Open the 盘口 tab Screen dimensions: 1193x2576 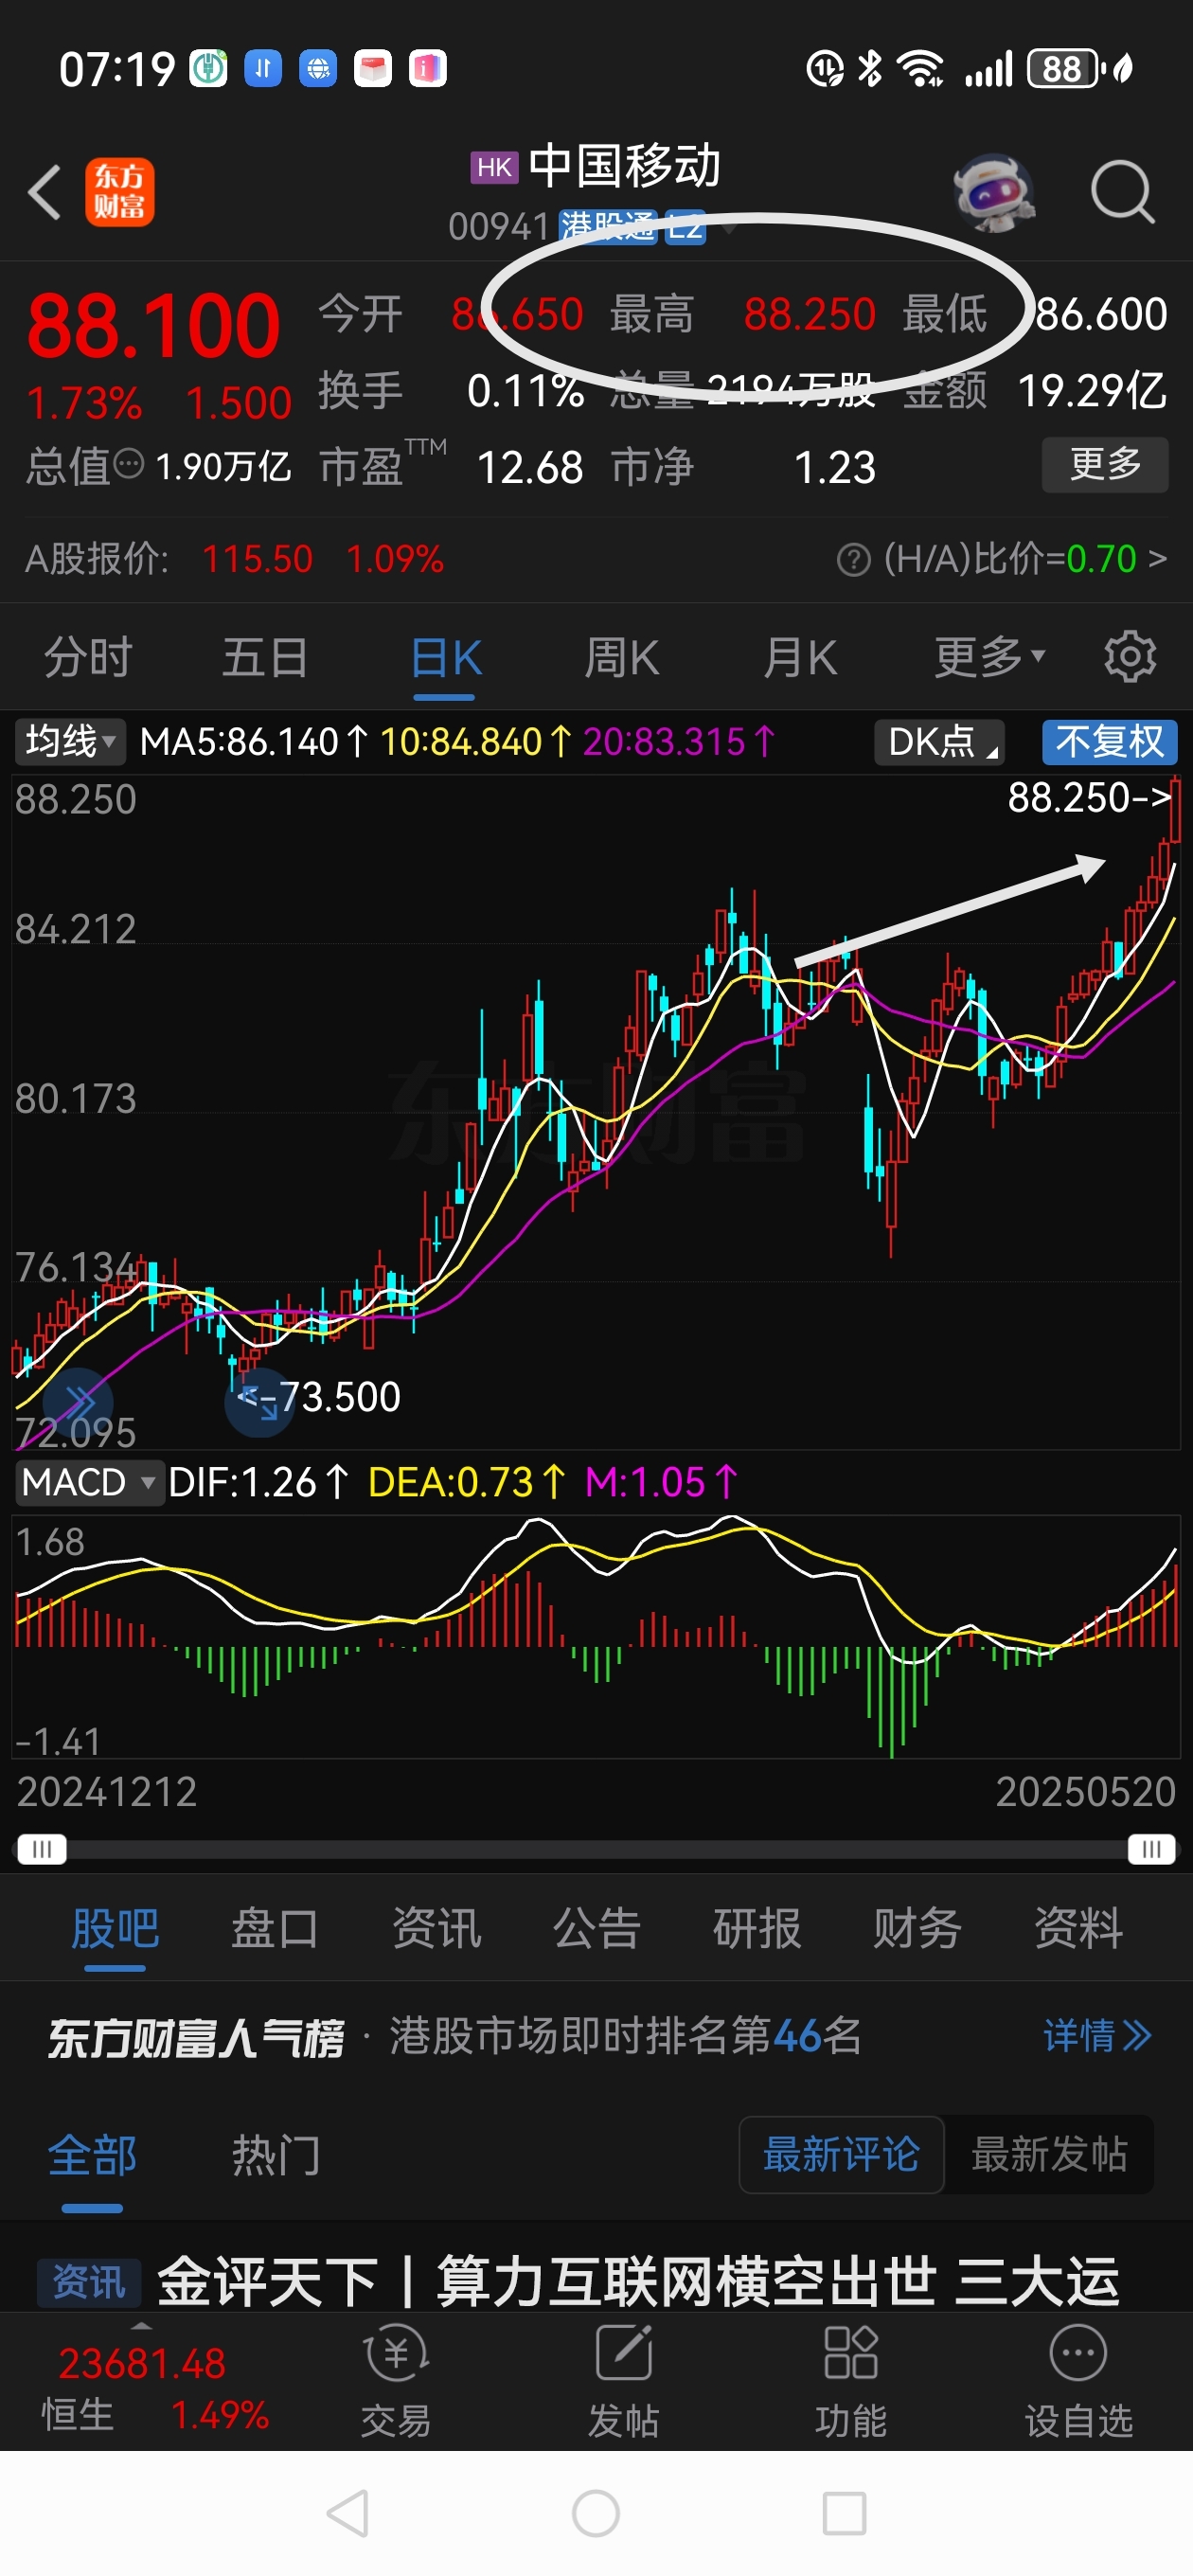(275, 1928)
